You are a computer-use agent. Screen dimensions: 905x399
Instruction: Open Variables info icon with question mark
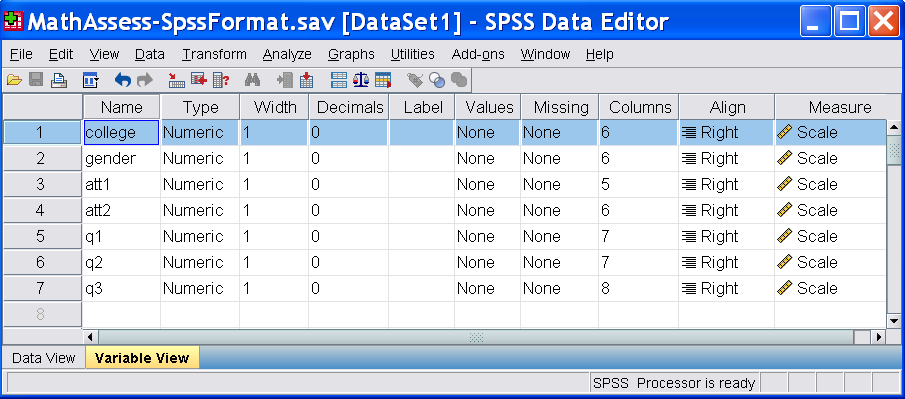pos(222,80)
